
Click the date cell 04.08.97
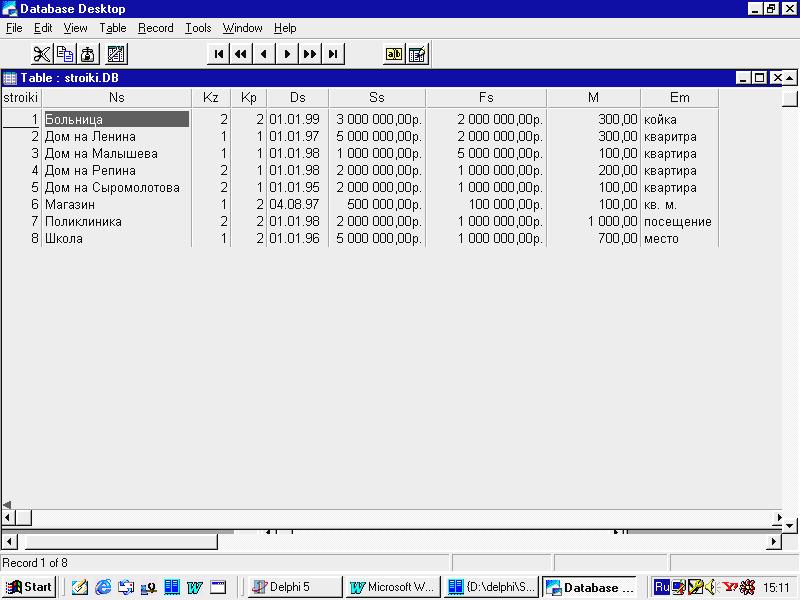(297, 205)
